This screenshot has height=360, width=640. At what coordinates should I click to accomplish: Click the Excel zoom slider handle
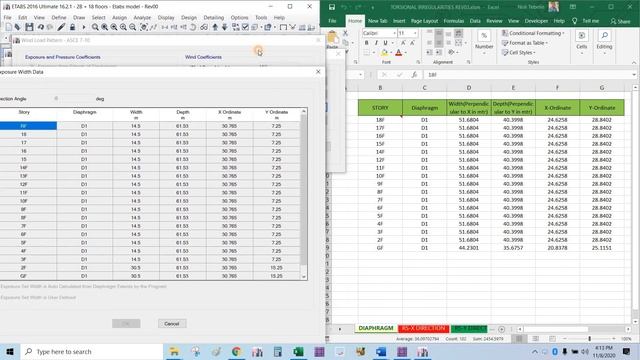click(x=589, y=339)
